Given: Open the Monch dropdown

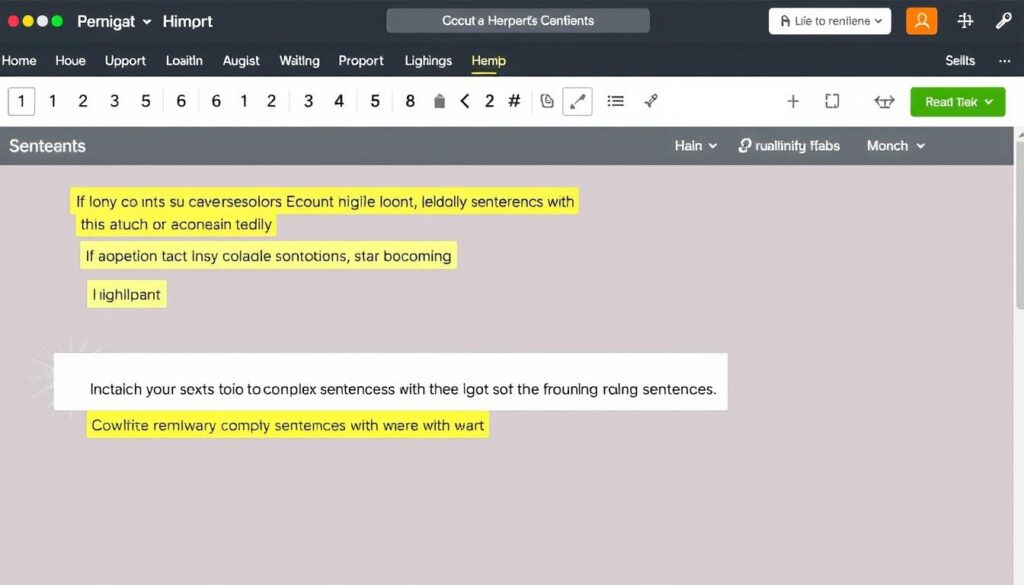Looking at the screenshot, I should point(896,146).
